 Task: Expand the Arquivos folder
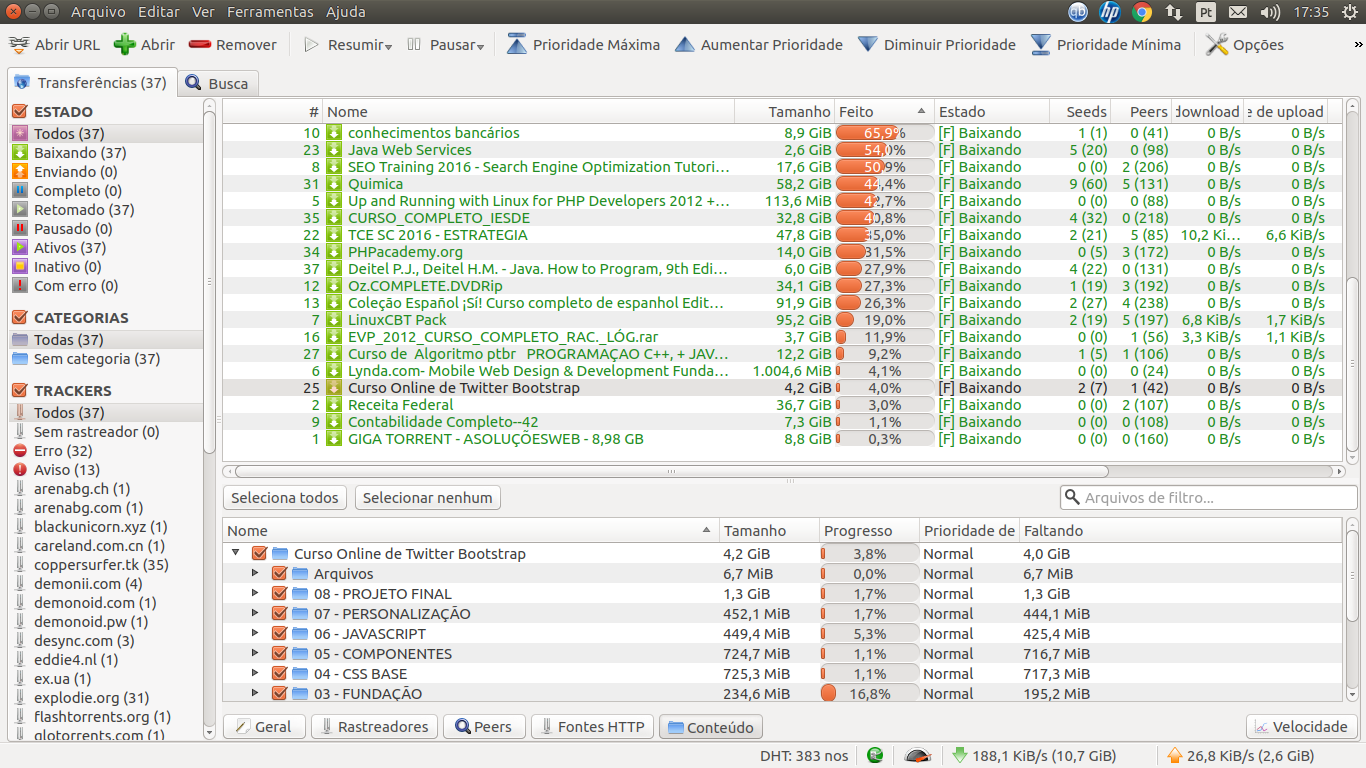[x=255, y=573]
